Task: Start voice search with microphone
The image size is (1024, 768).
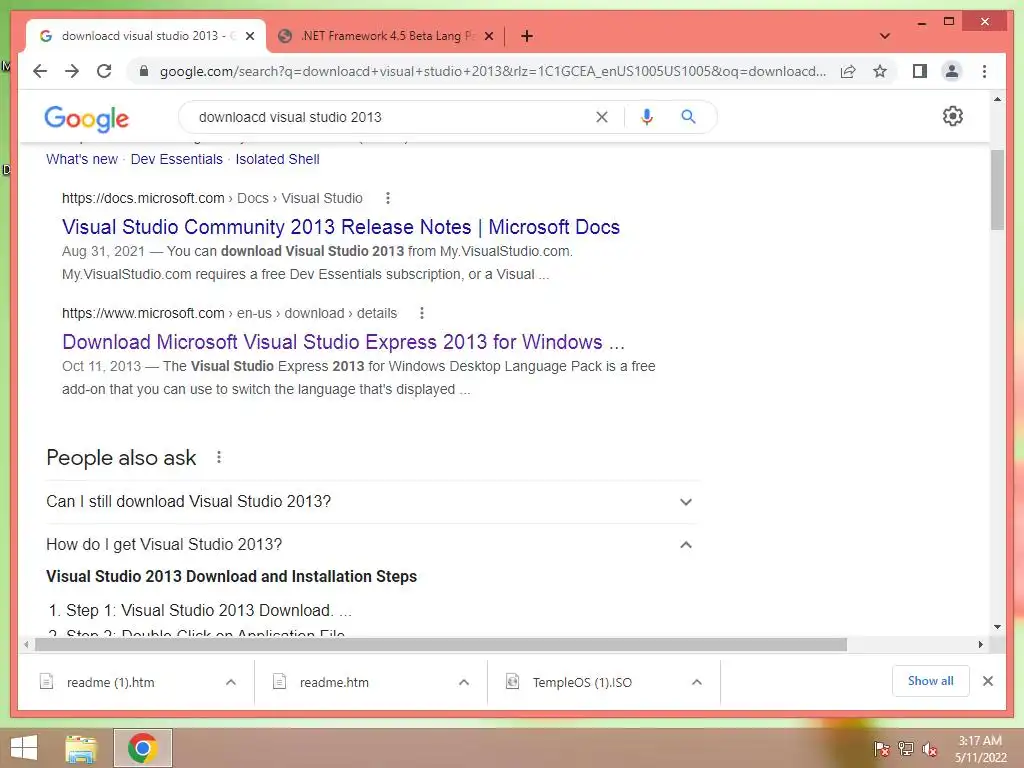Action: click(647, 117)
